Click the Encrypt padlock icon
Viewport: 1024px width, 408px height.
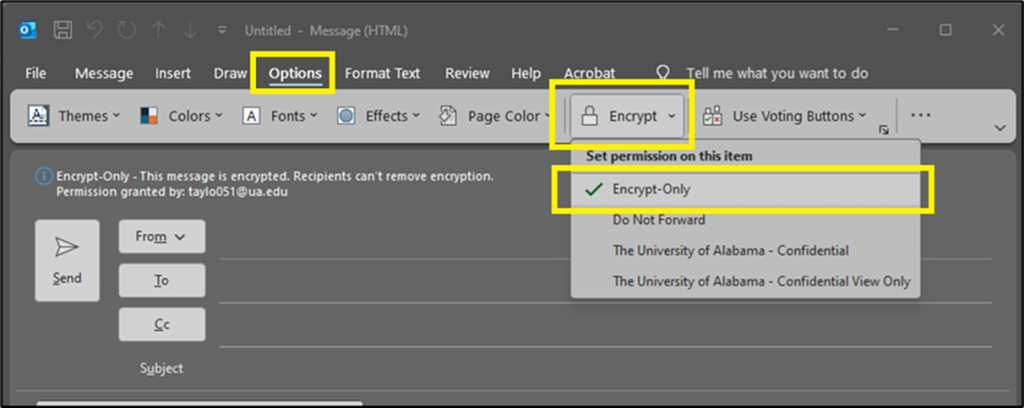click(590, 116)
